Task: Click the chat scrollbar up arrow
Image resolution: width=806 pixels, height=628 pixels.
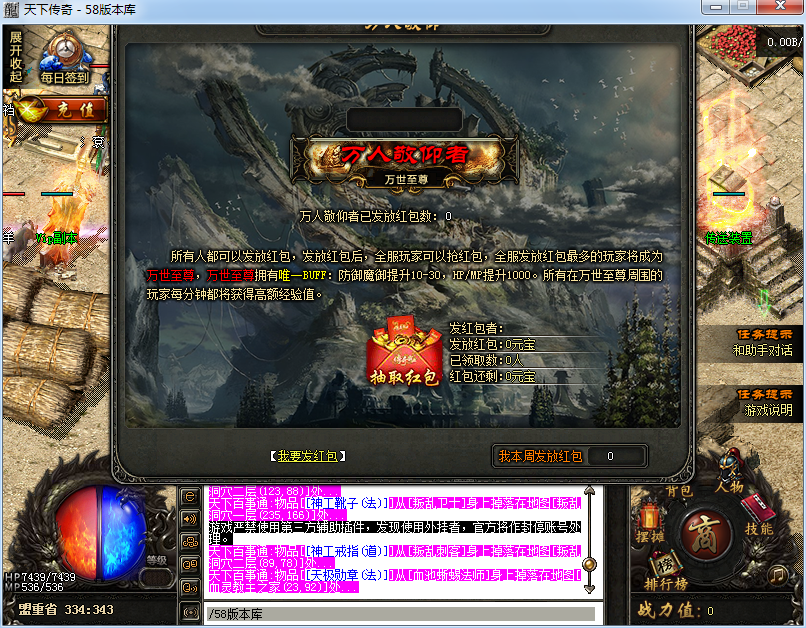Action: (590, 491)
